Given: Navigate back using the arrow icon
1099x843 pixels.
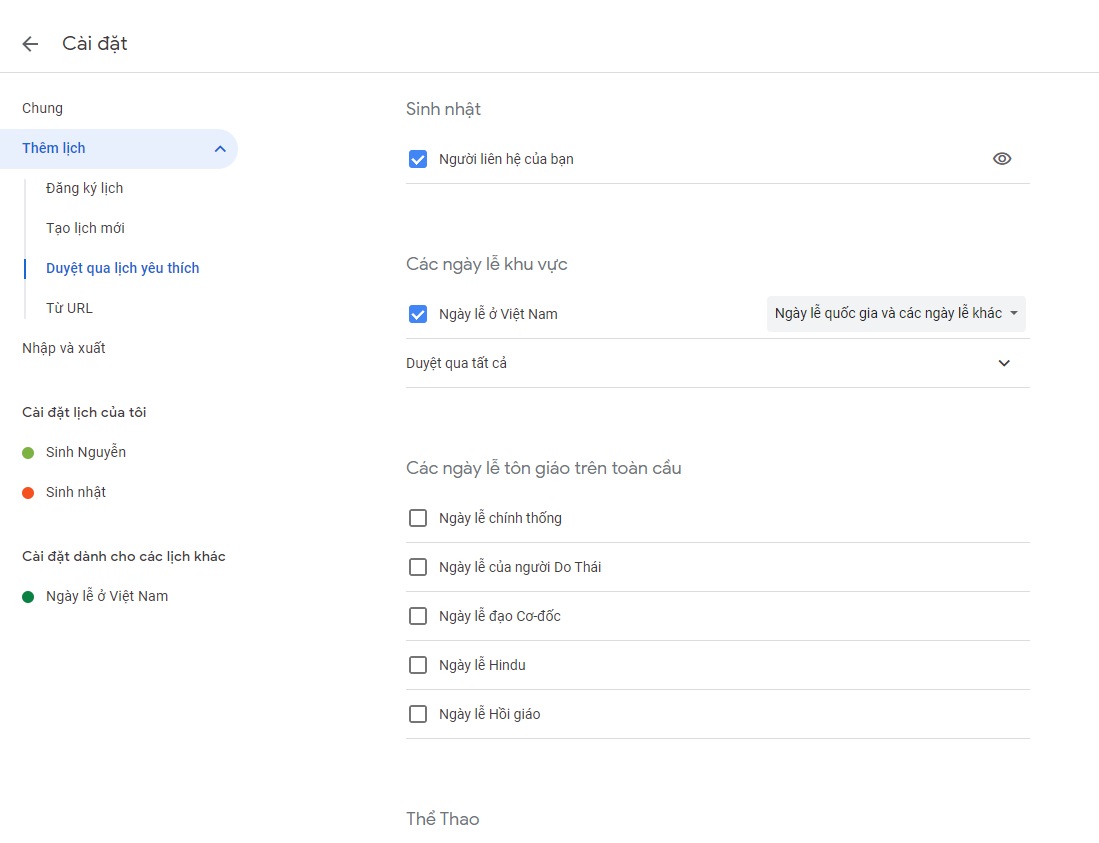Looking at the screenshot, I should tap(29, 43).
